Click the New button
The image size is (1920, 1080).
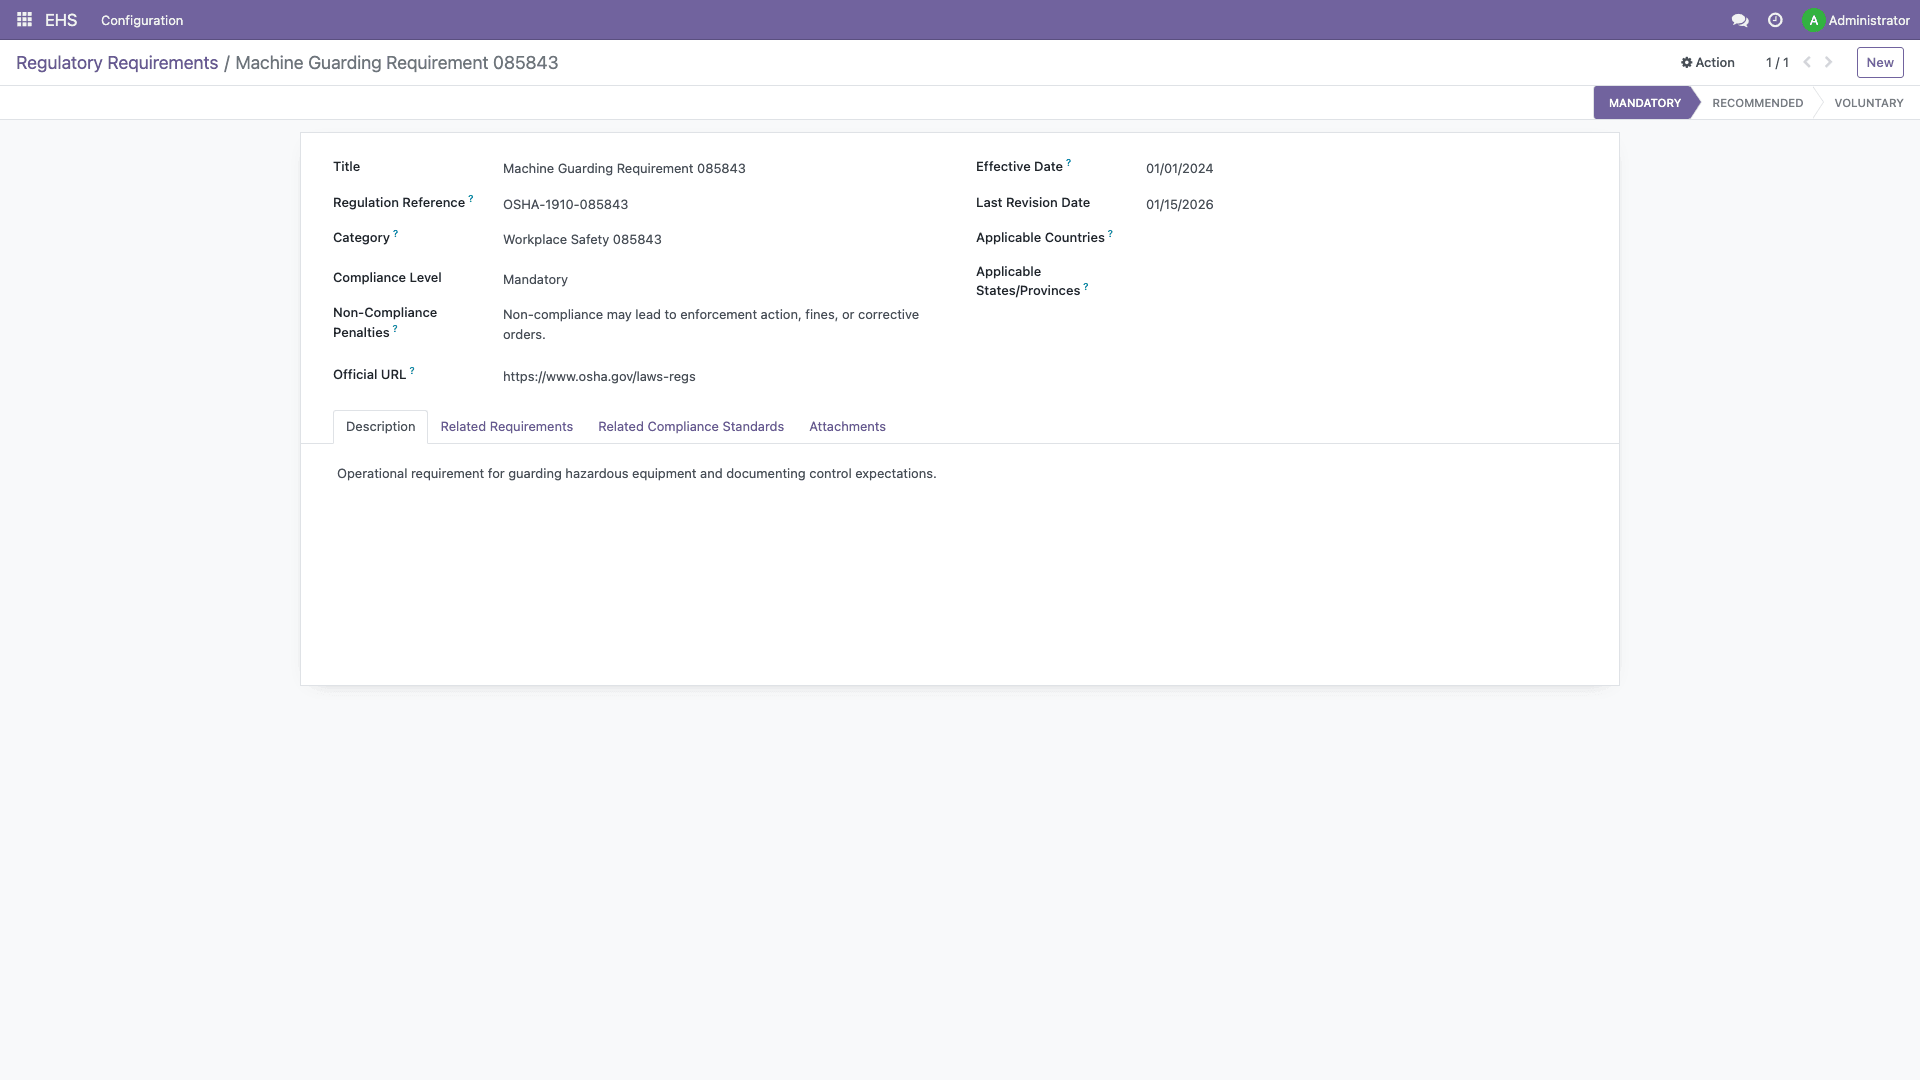[x=1879, y=62]
